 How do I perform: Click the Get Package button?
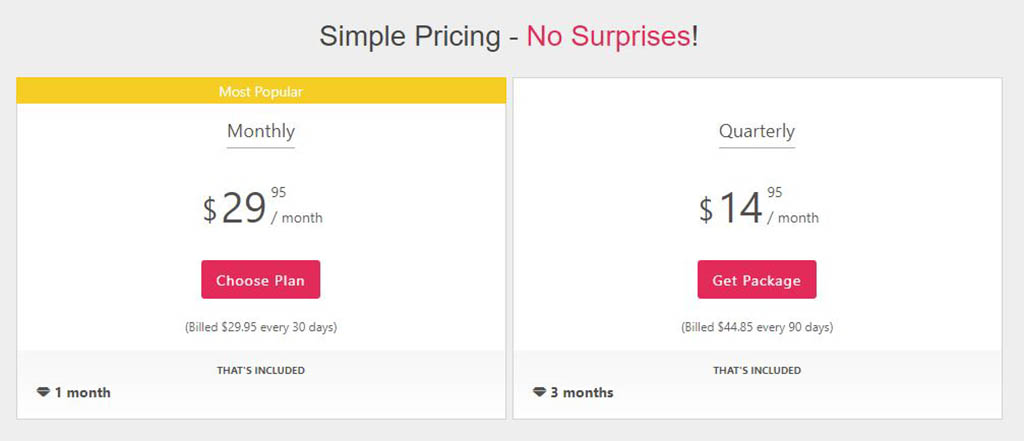tap(757, 280)
